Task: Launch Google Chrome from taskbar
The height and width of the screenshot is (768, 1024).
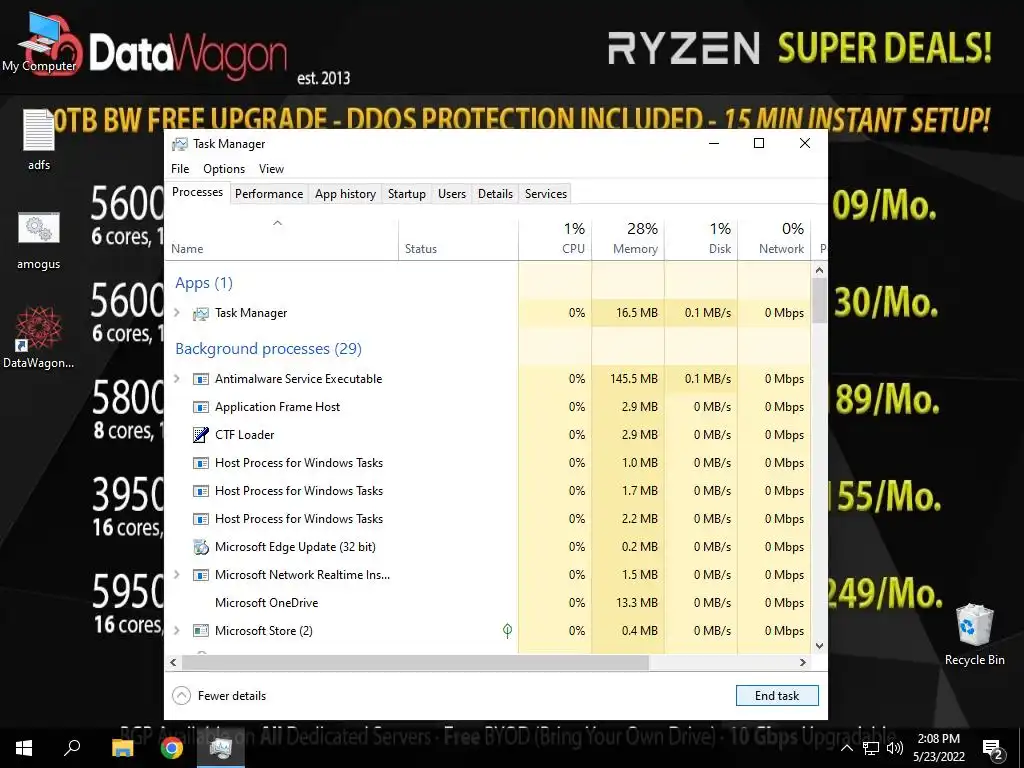Action: (x=172, y=748)
